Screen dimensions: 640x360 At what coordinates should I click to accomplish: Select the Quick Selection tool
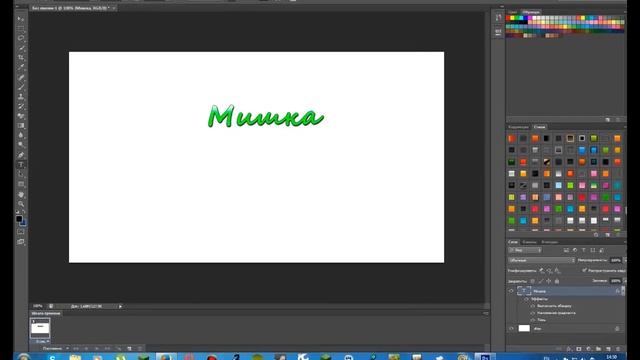(21, 48)
